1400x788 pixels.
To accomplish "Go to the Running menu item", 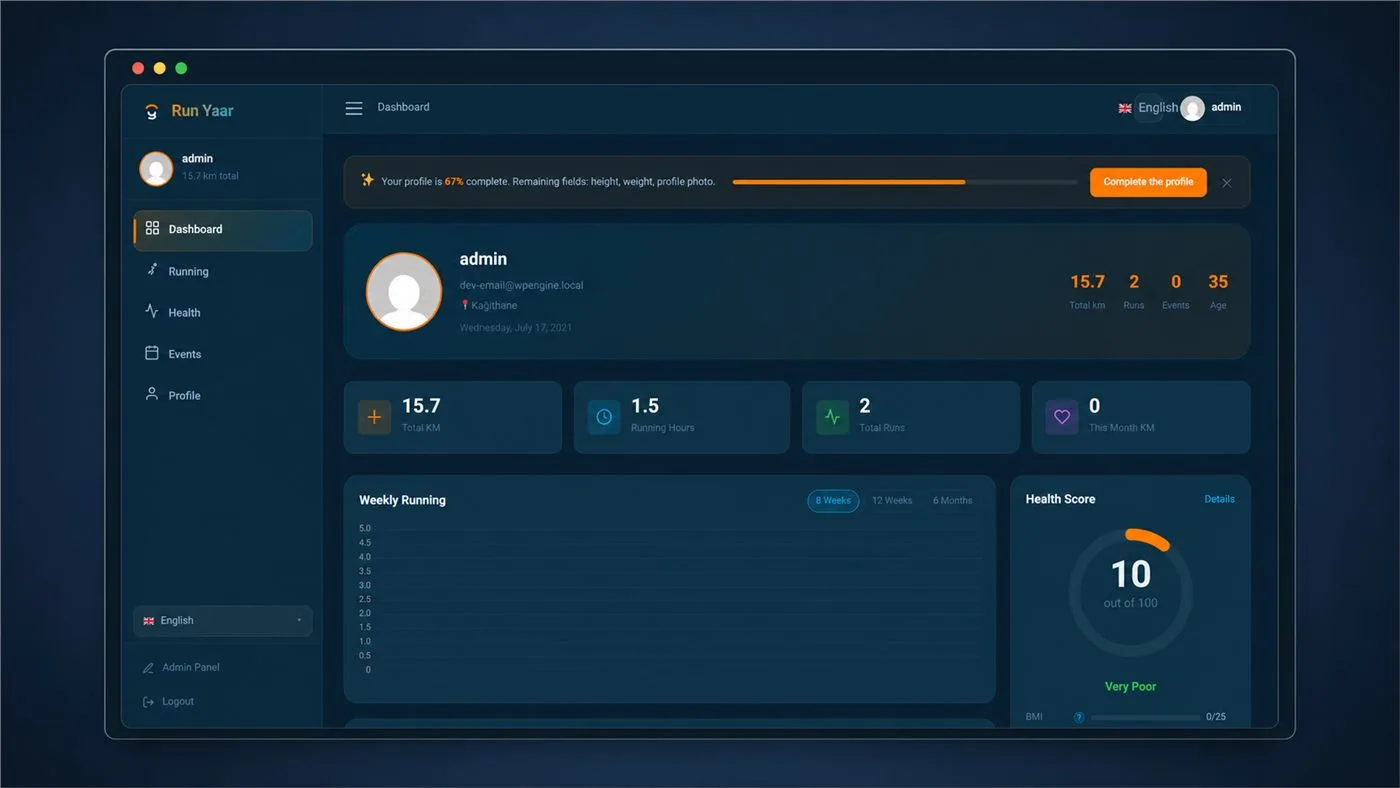I will 223,271.
